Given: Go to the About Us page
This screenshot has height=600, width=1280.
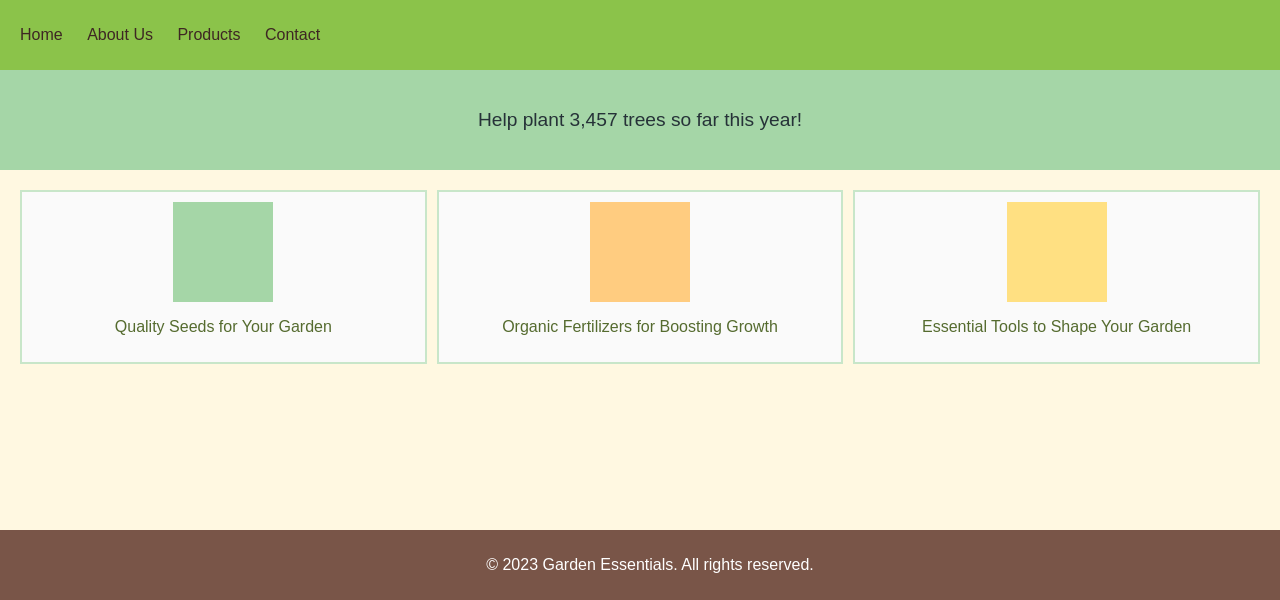Looking at the screenshot, I should click(x=120, y=35).
